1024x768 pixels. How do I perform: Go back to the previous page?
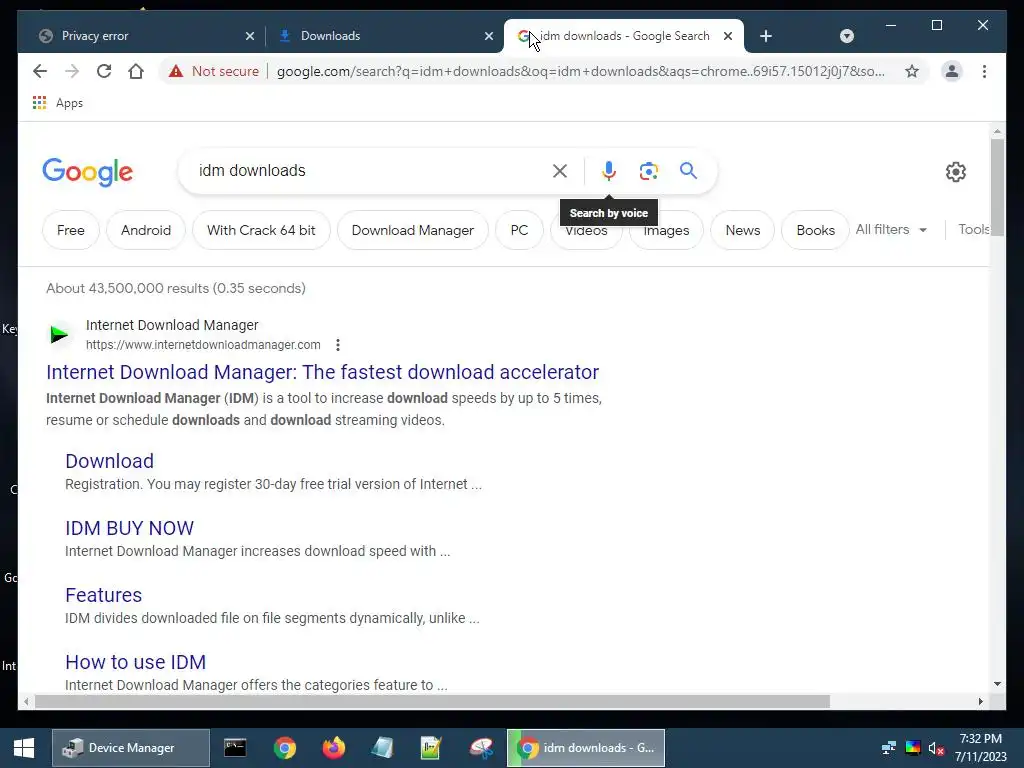point(40,71)
